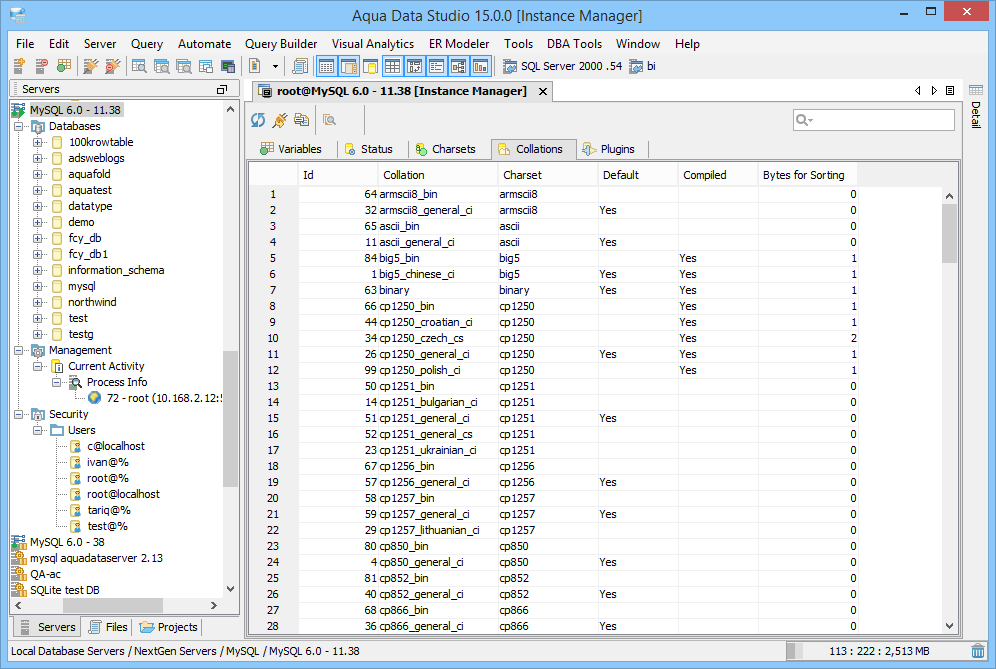Click the third query window search icon

(x=184, y=65)
